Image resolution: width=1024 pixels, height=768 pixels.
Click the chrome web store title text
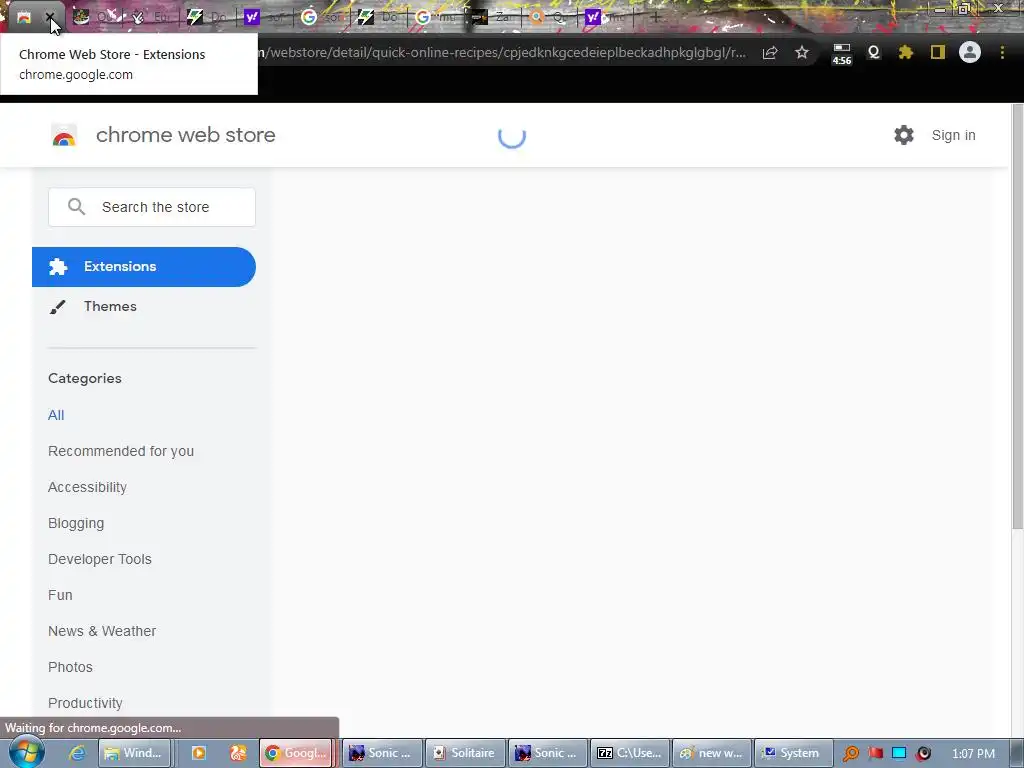[185, 135]
